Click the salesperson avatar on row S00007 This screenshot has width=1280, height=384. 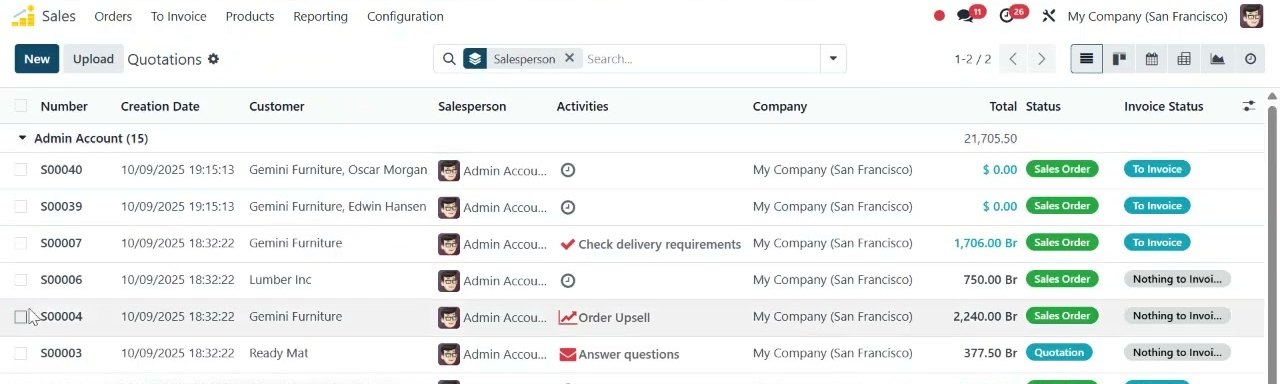pyautogui.click(x=449, y=244)
